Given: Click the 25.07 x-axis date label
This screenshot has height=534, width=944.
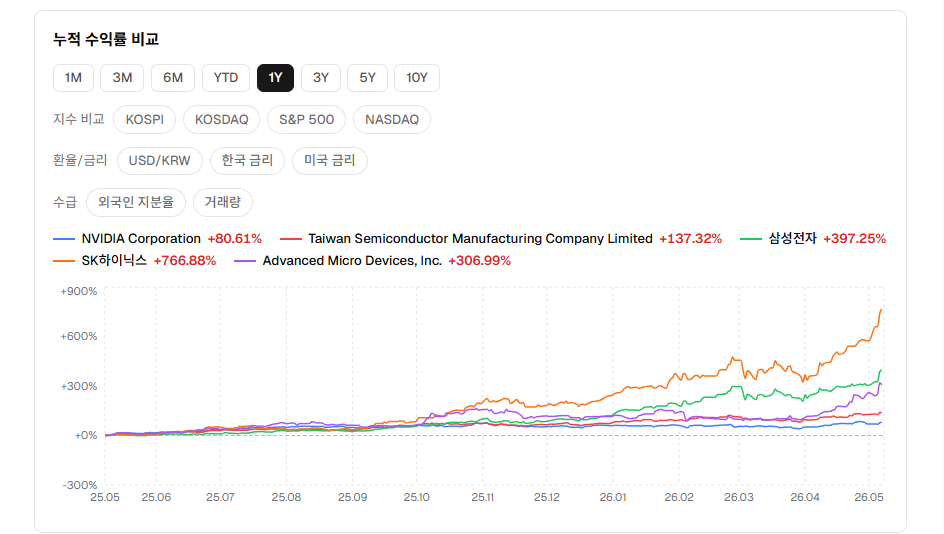Looking at the screenshot, I should click(x=220, y=497).
